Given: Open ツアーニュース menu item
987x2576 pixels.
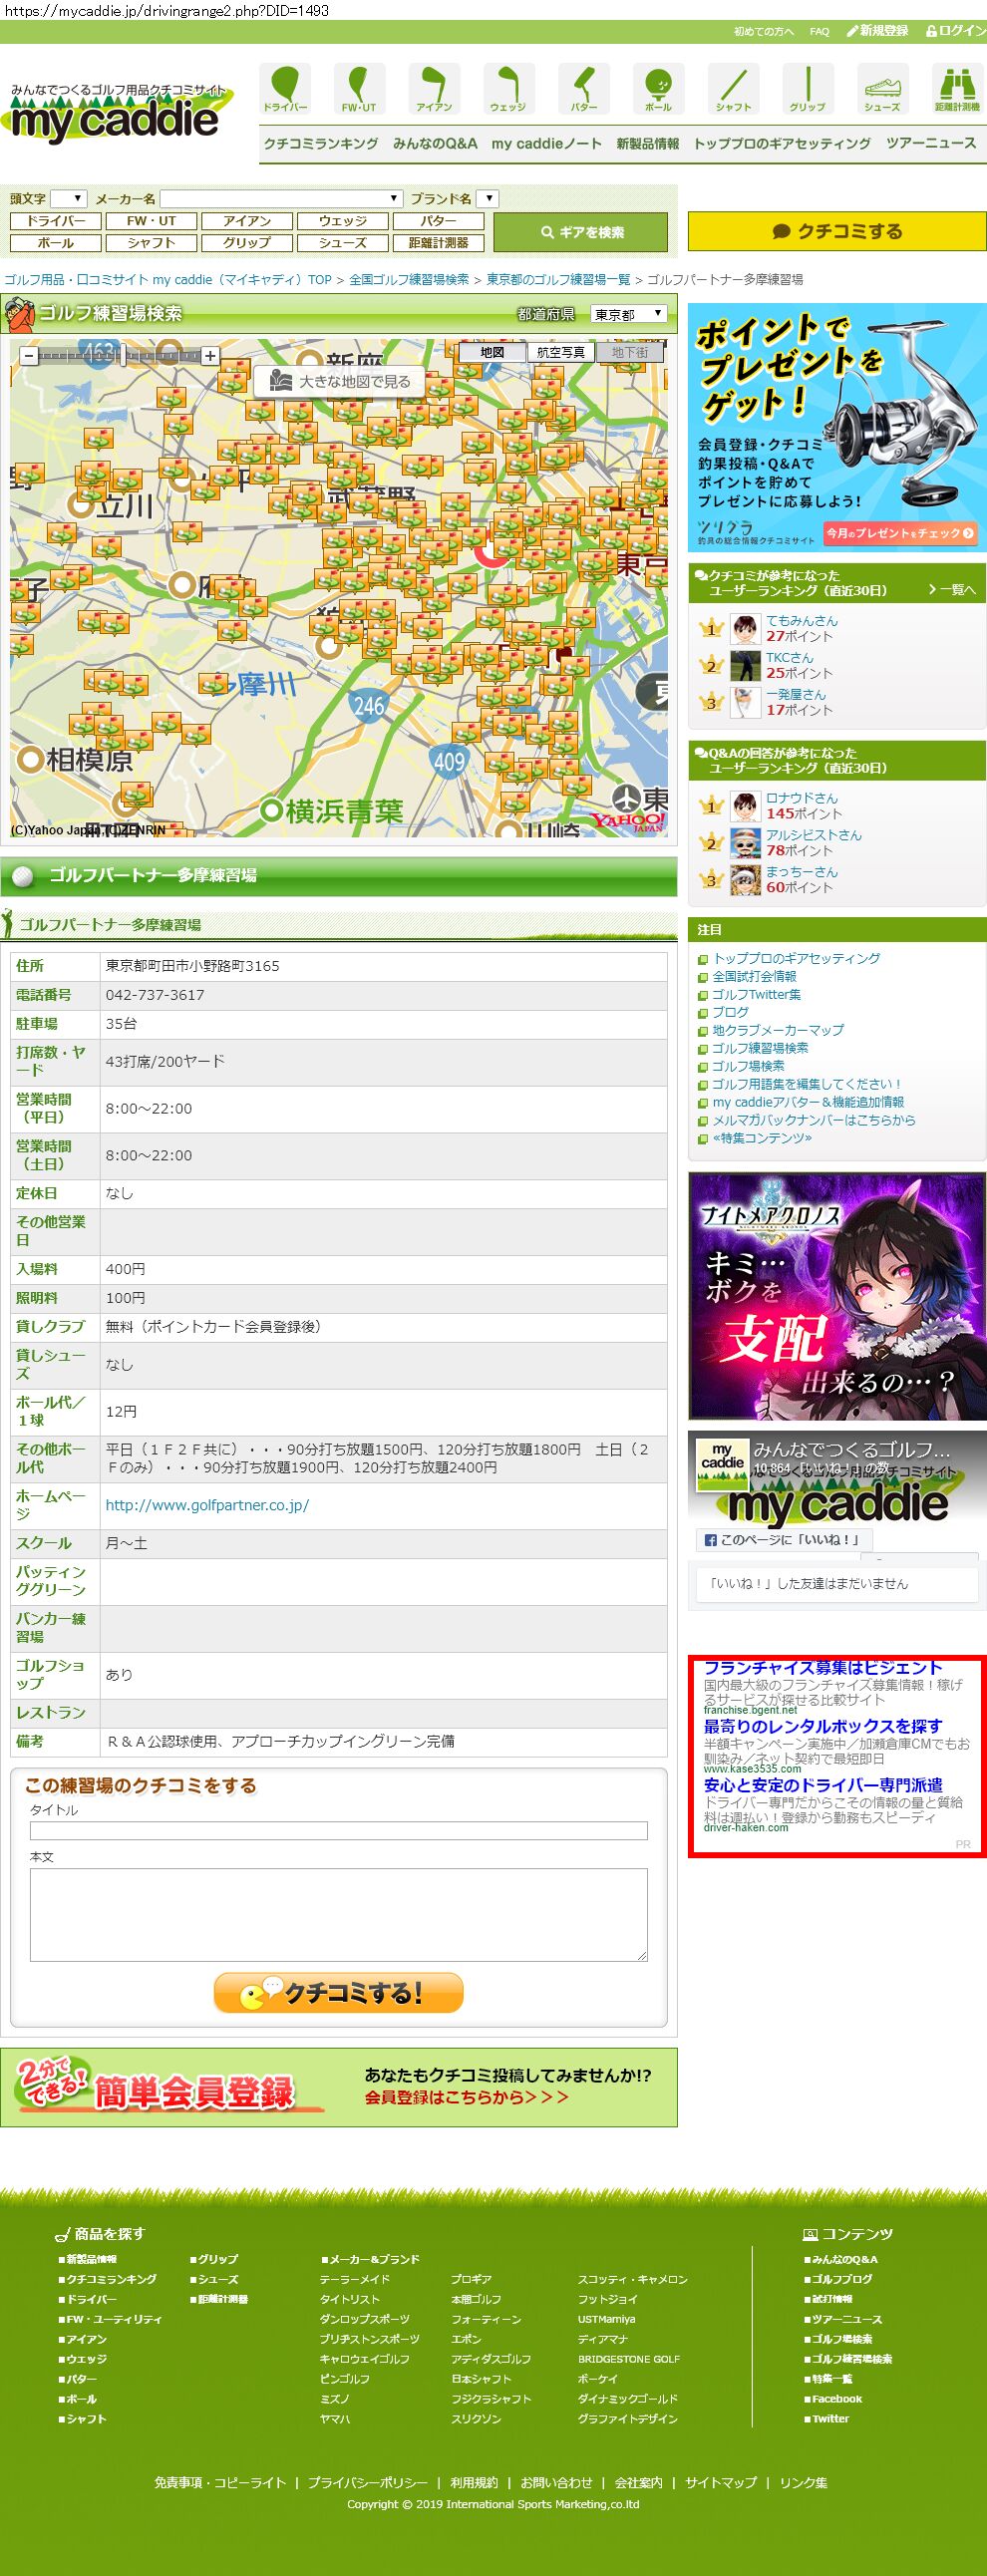Looking at the screenshot, I should 931,144.
